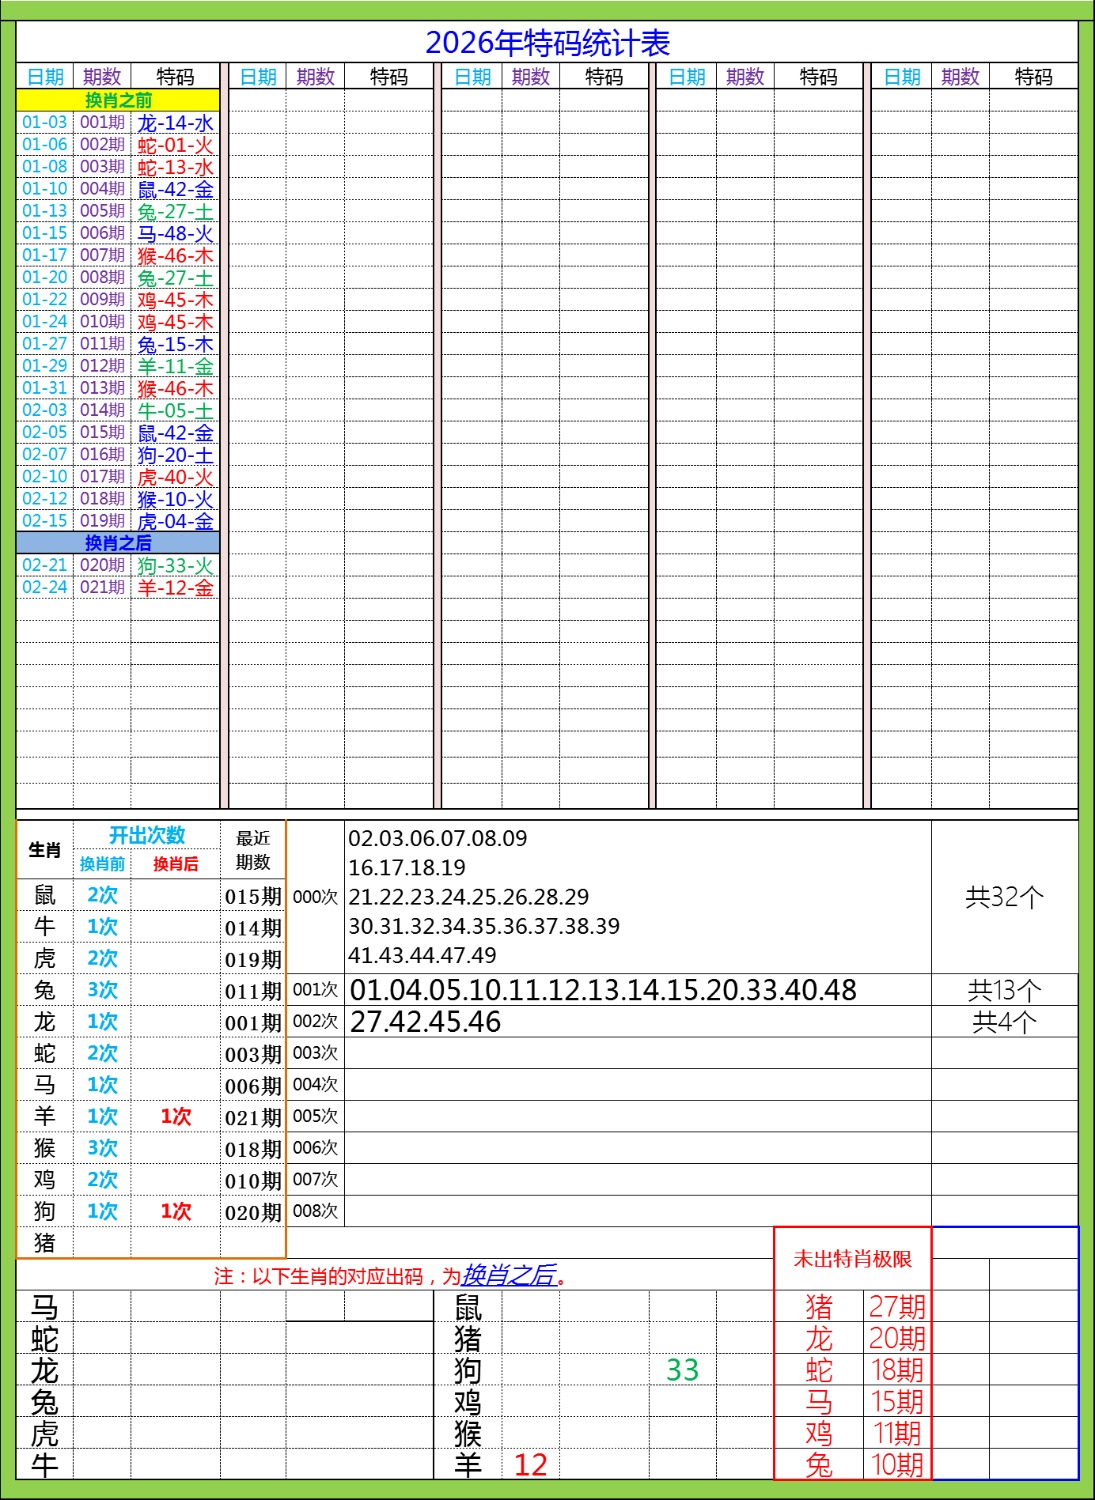Select the blue-background "换肖之后" section header

118,543
